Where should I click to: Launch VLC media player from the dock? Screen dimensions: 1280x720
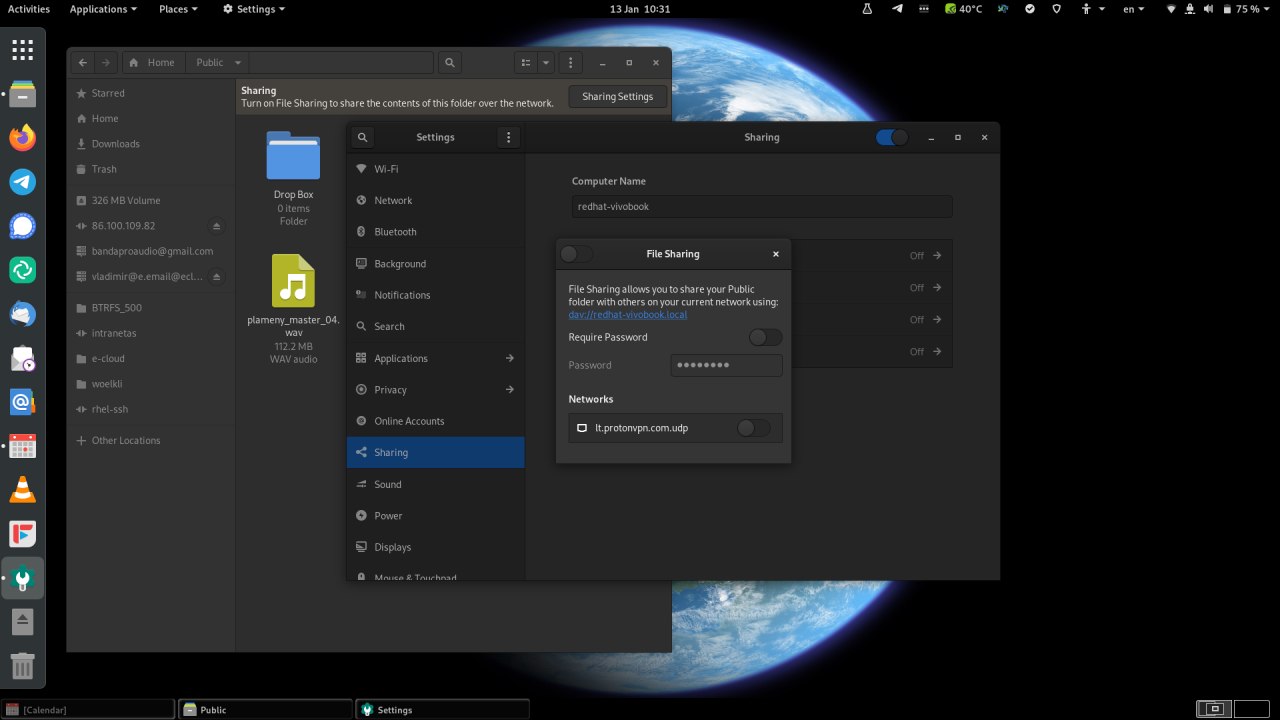[23, 490]
